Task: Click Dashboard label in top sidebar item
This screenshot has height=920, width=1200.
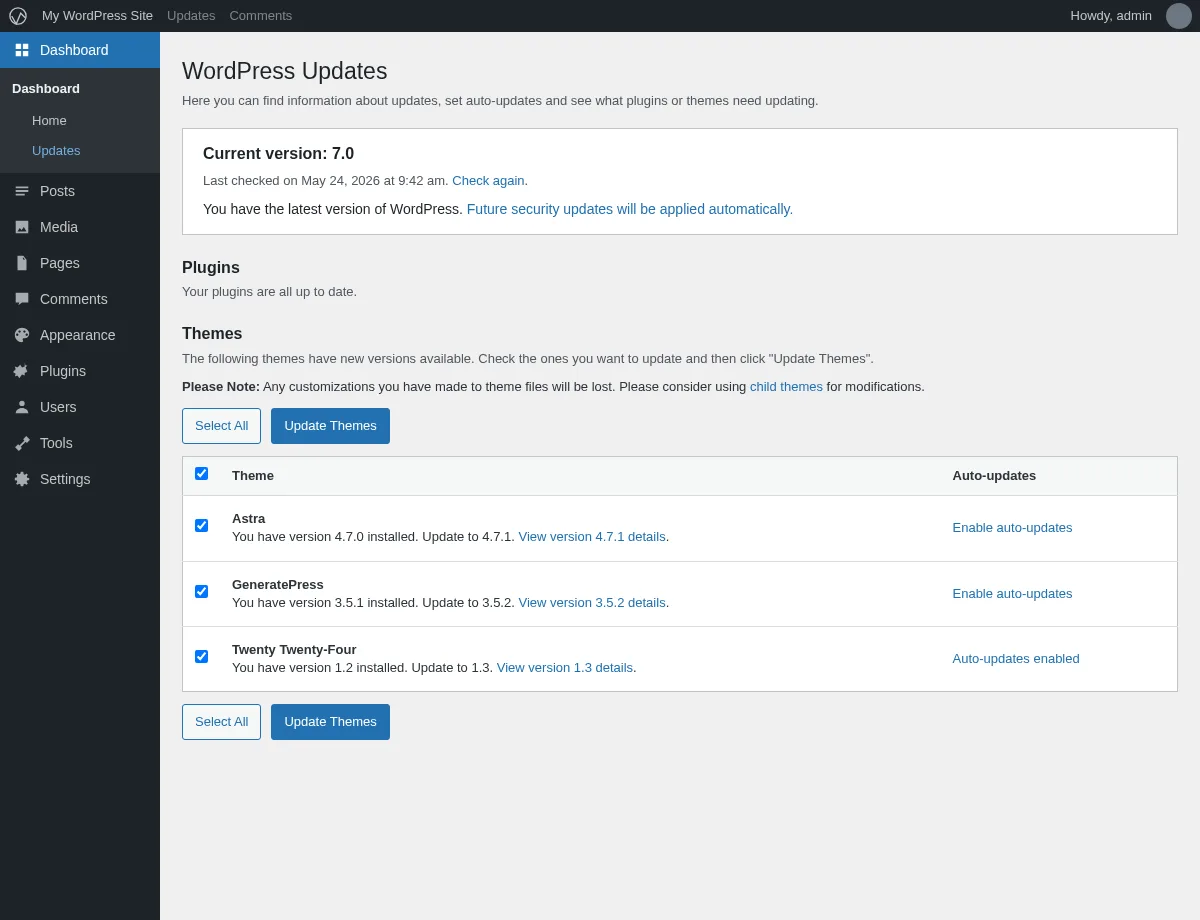Action: tap(74, 50)
